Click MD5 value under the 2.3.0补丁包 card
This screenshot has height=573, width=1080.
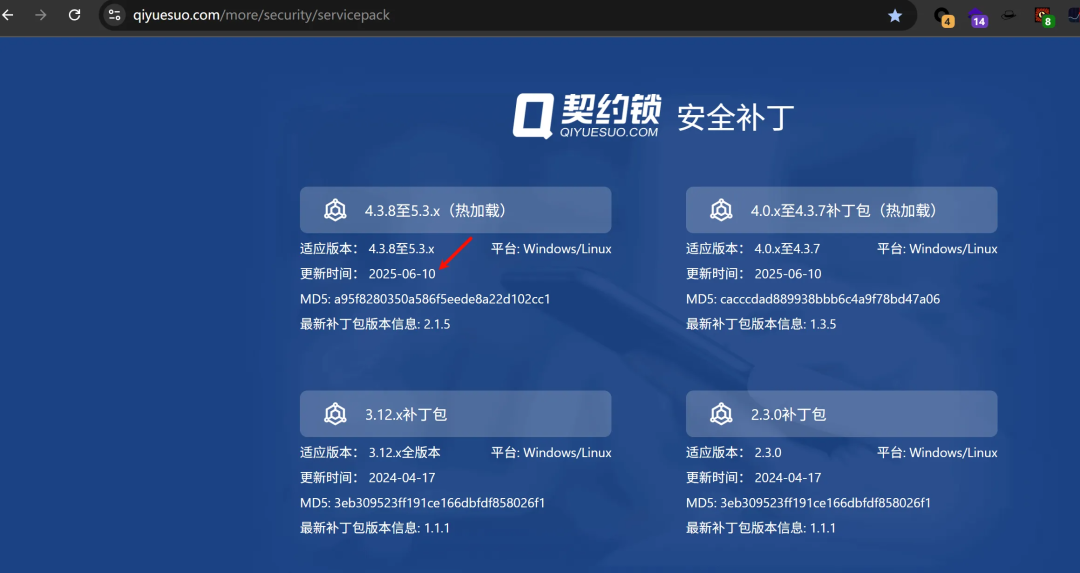(x=825, y=503)
